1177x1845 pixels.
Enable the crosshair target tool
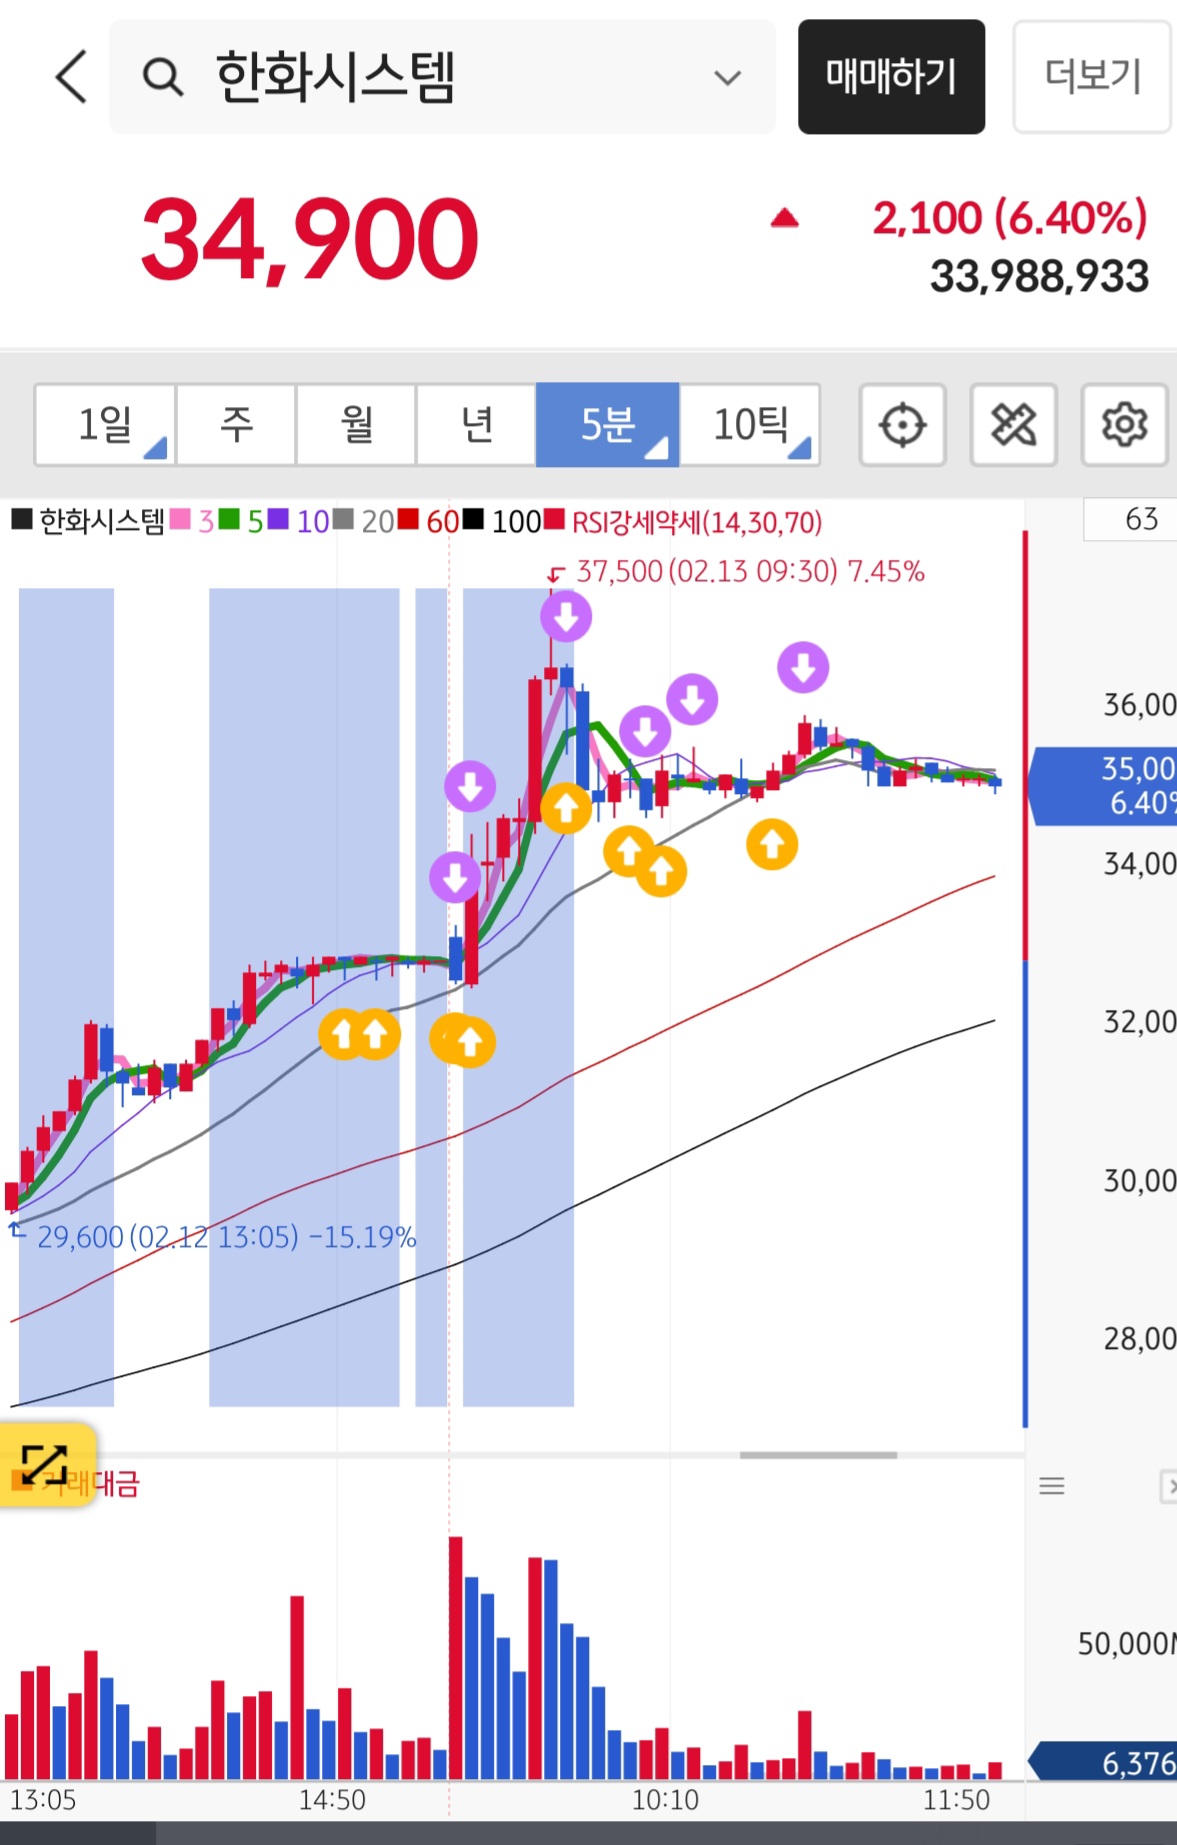tap(903, 425)
